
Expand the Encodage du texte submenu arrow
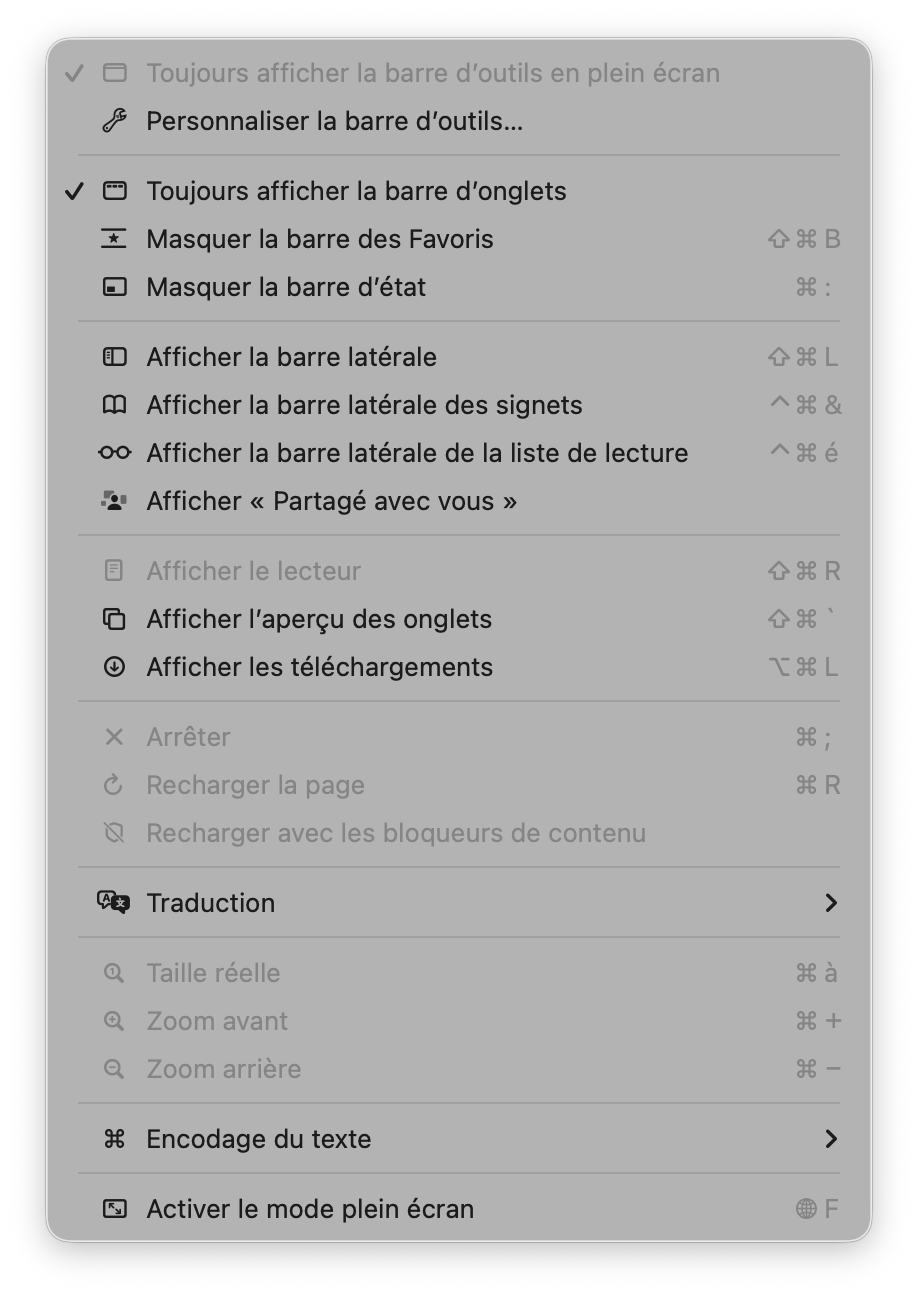pos(830,1139)
